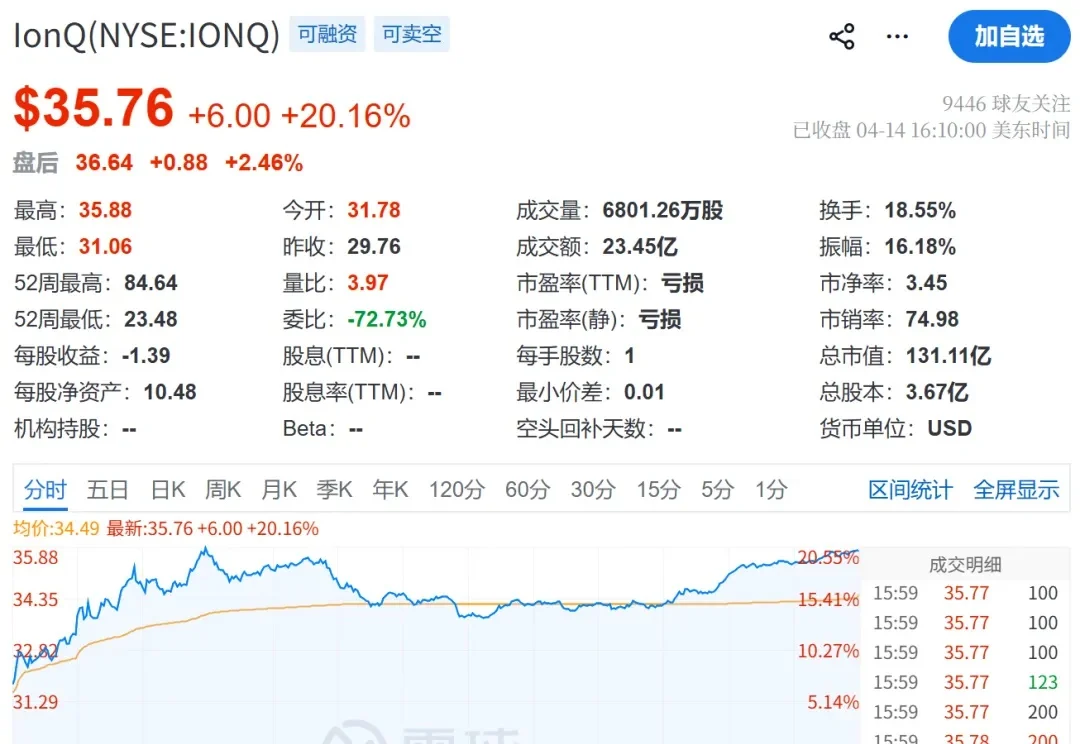
Task: Select the 1分 one-minute chart tab
Action: [x=769, y=489]
